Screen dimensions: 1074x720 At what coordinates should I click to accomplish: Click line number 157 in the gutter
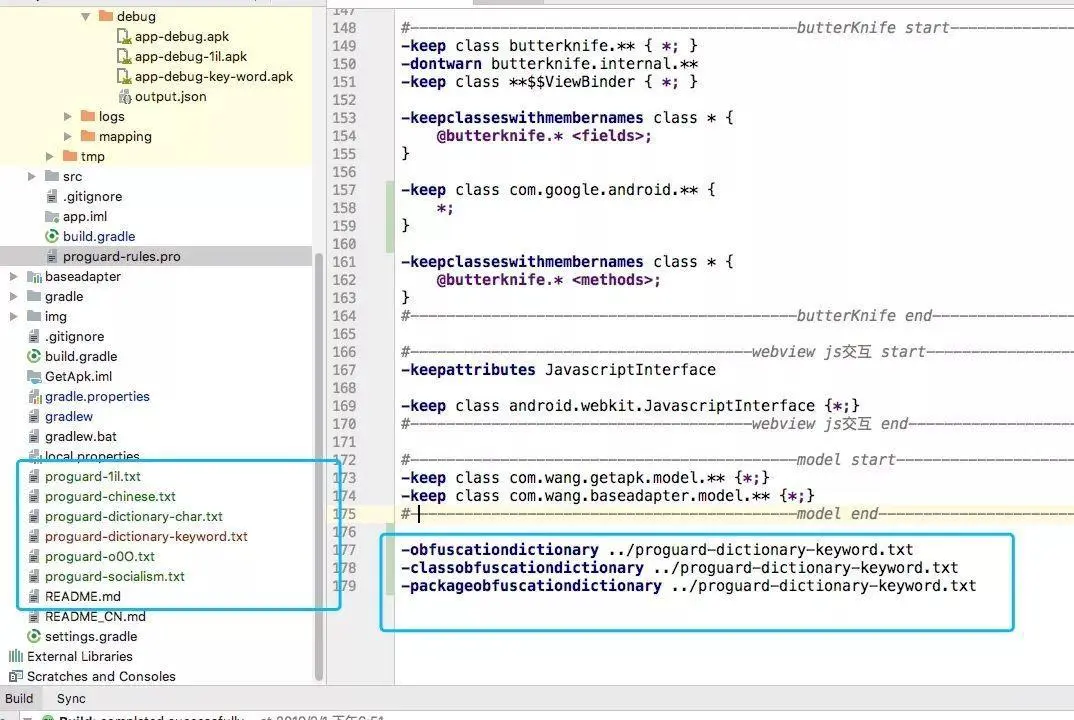[x=344, y=190]
